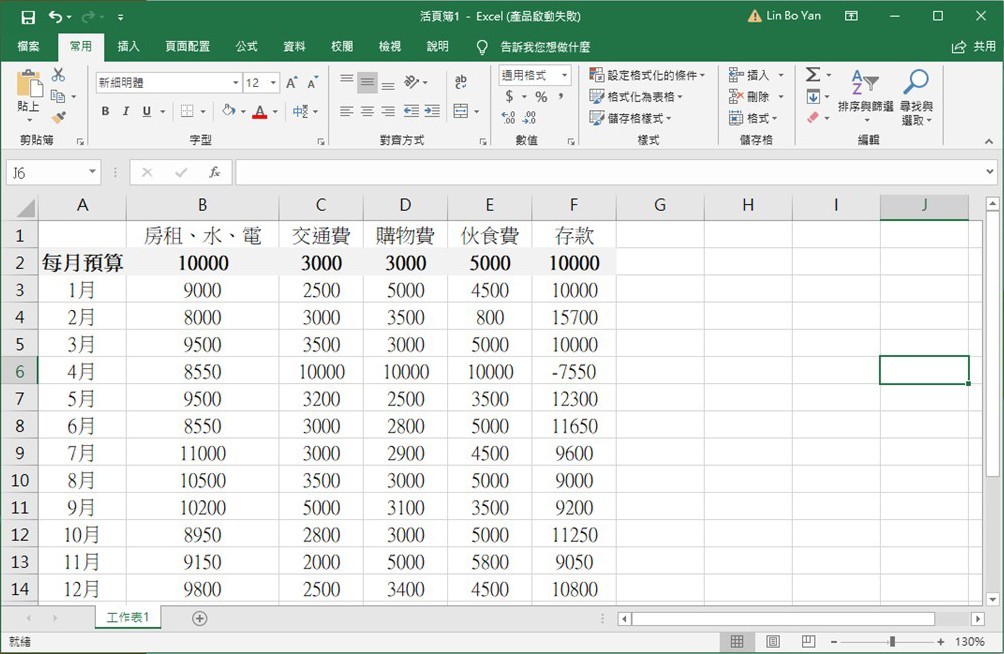Switch to the 插入 Insert tab
Viewport: 1004px width, 654px height.
[x=128, y=46]
